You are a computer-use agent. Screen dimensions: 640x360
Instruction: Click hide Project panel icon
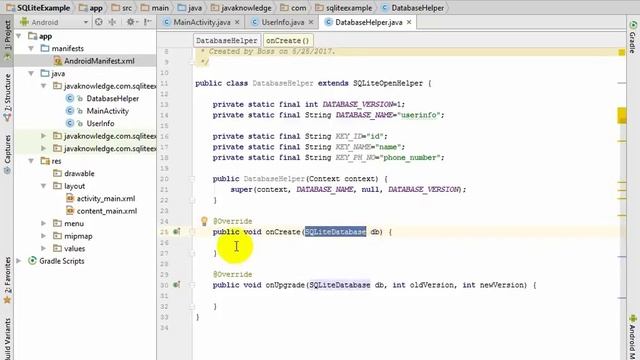(148, 22)
